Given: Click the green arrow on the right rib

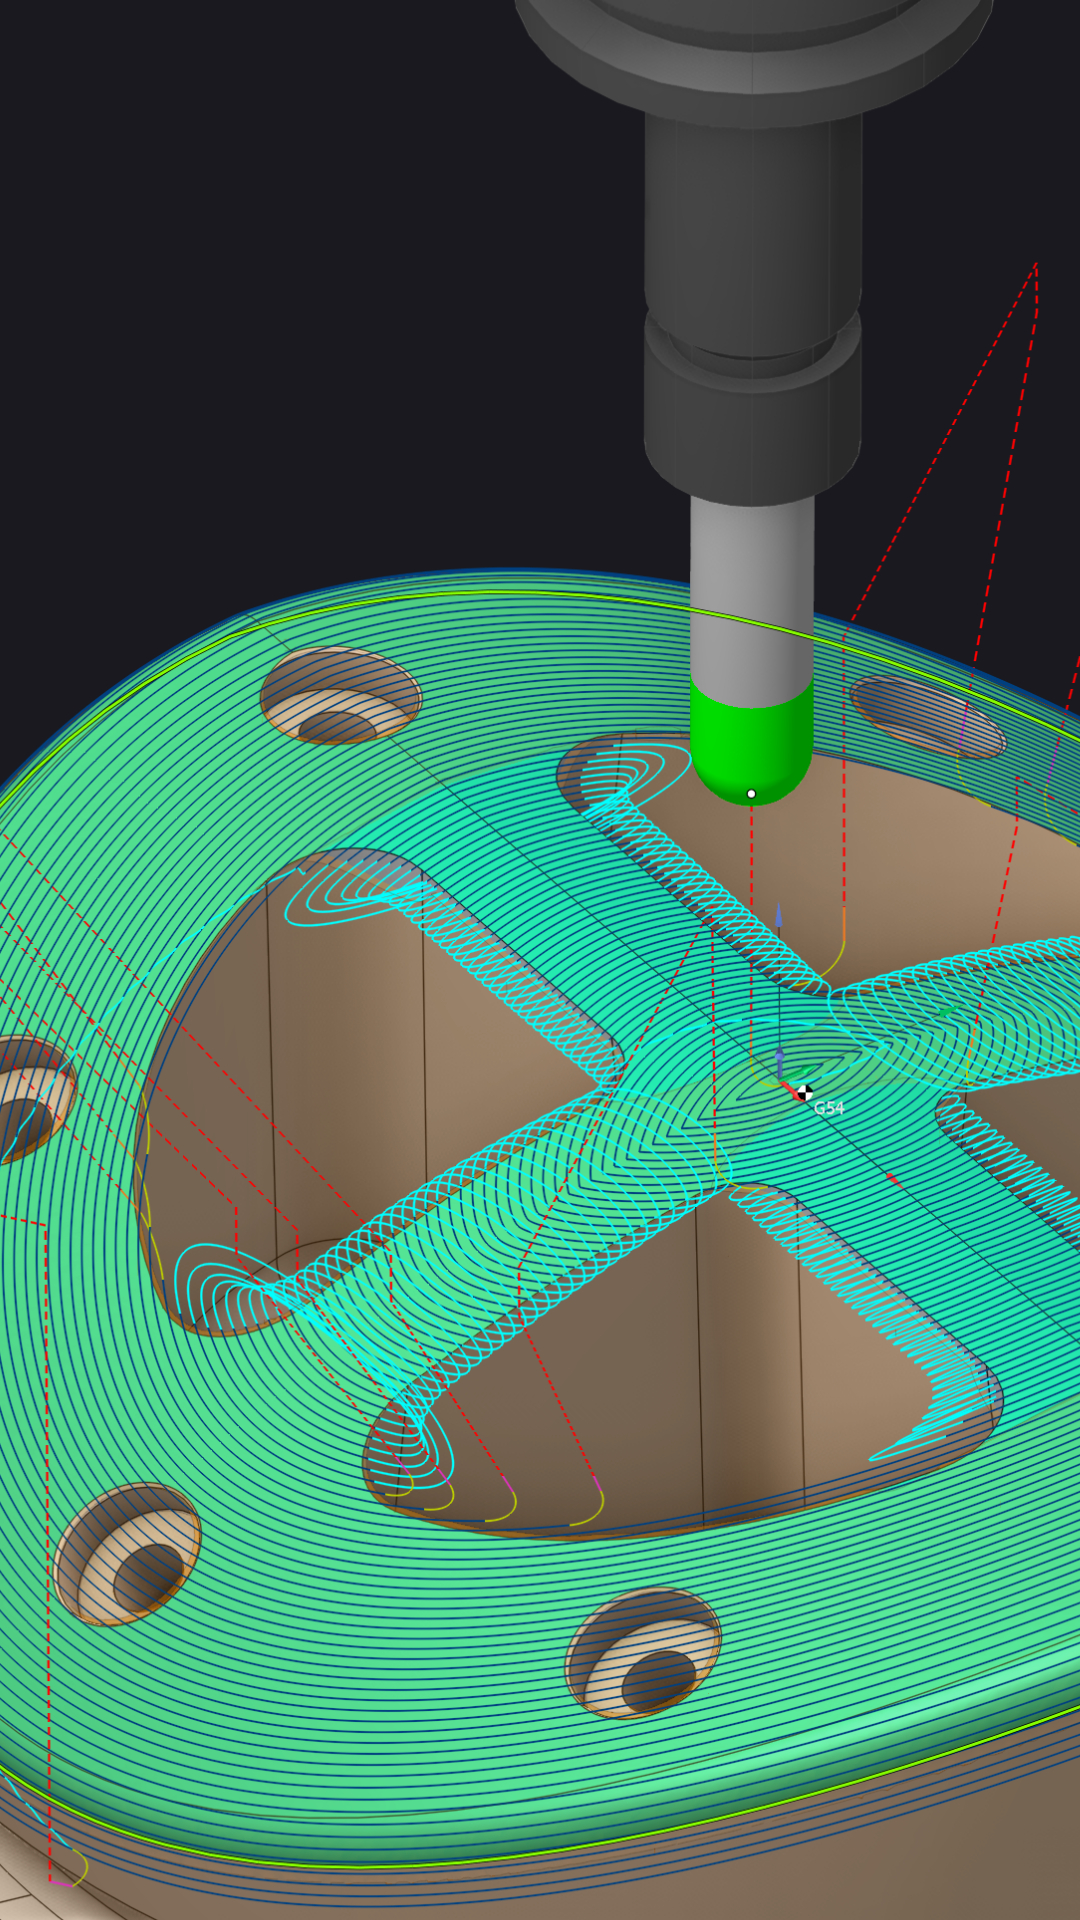Looking at the screenshot, I should 945,1013.
